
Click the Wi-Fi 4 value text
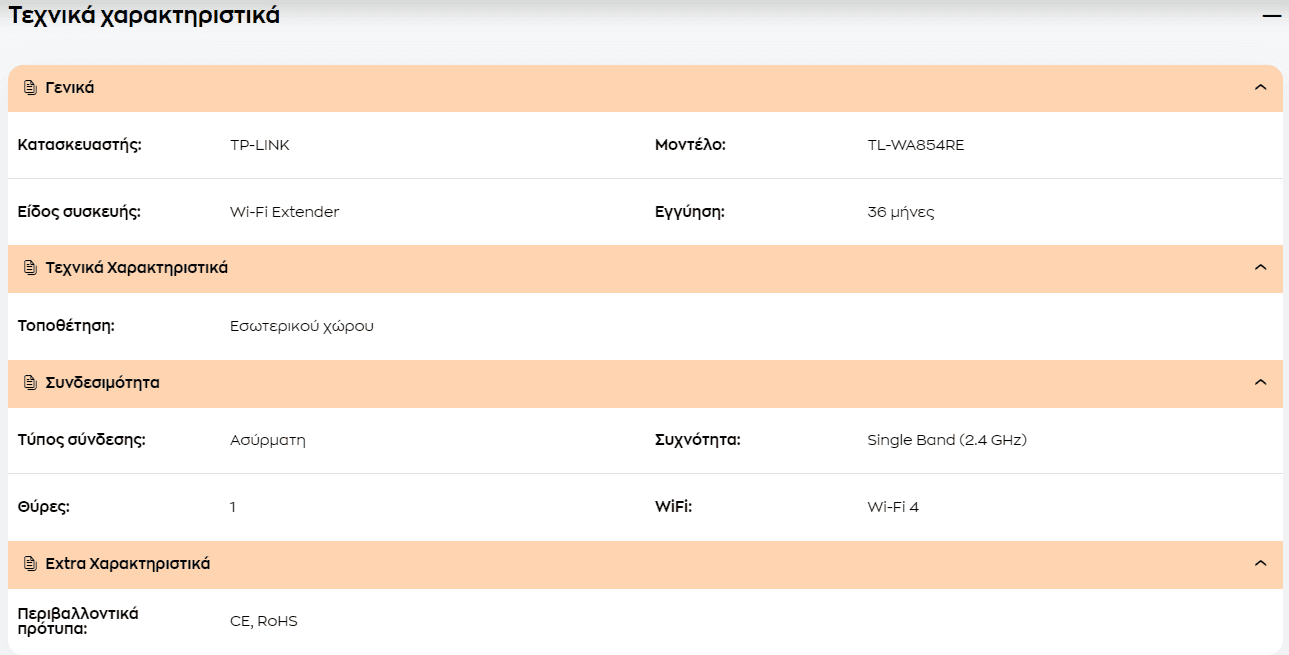click(x=893, y=507)
